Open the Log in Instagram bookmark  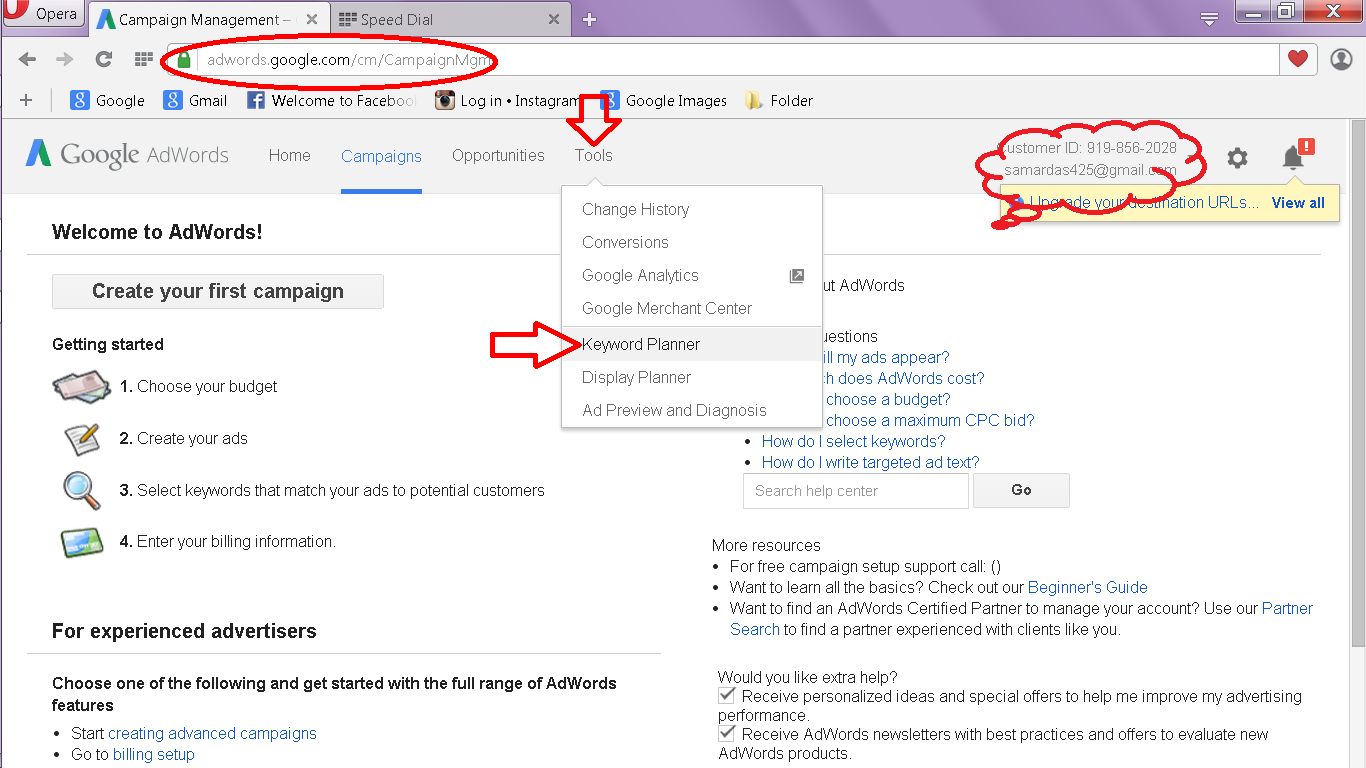pos(507,100)
